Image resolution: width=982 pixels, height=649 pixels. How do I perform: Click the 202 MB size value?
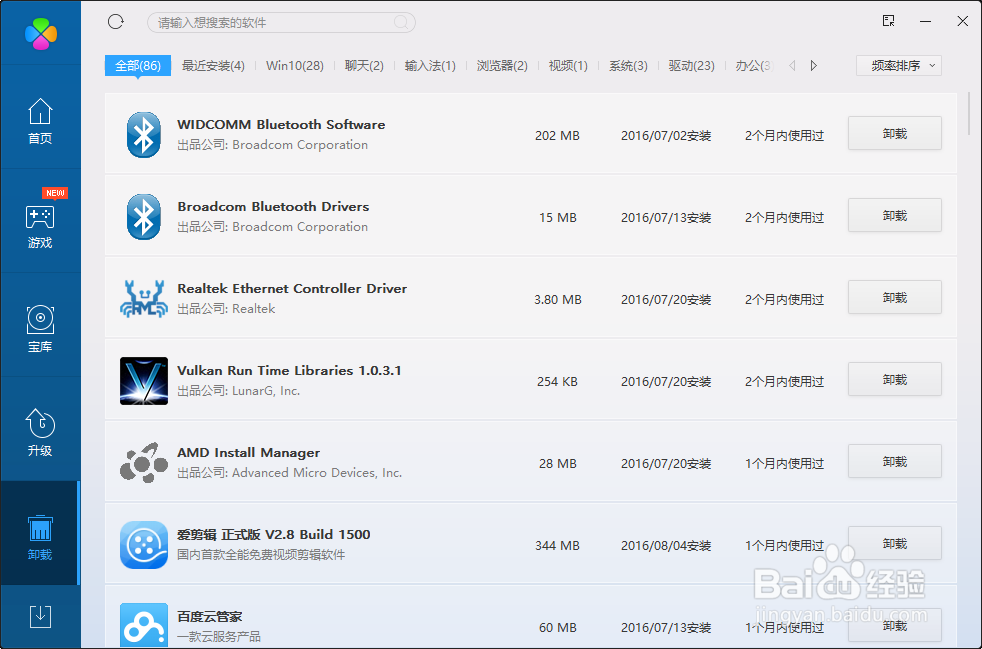557,135
